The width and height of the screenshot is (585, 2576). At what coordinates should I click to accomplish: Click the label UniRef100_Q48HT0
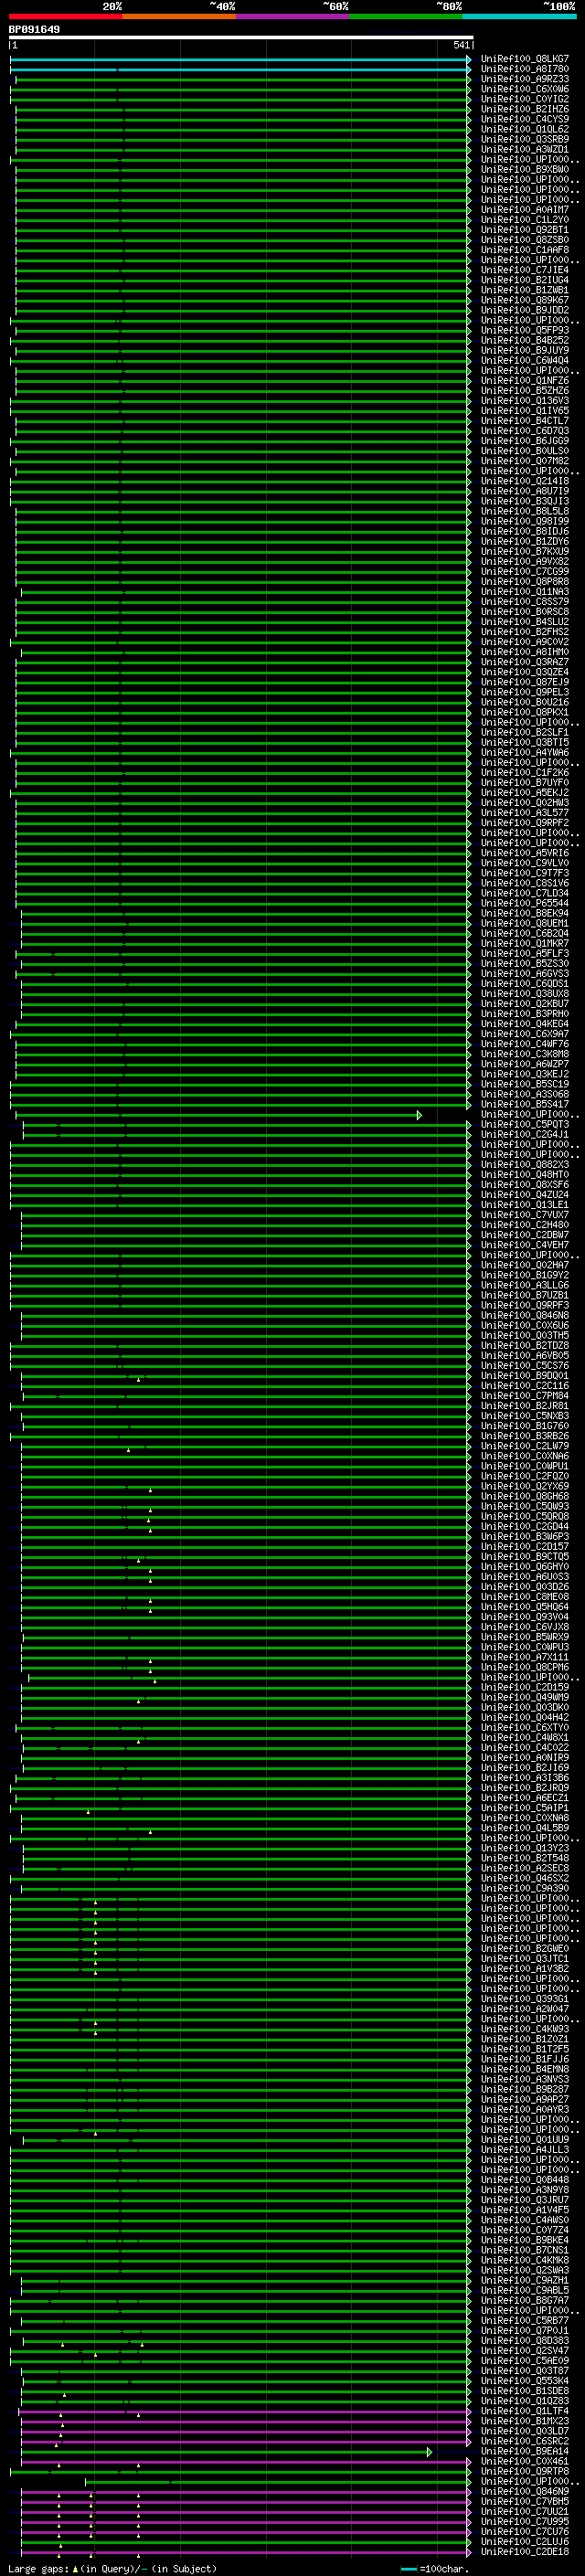point(525,1174)
